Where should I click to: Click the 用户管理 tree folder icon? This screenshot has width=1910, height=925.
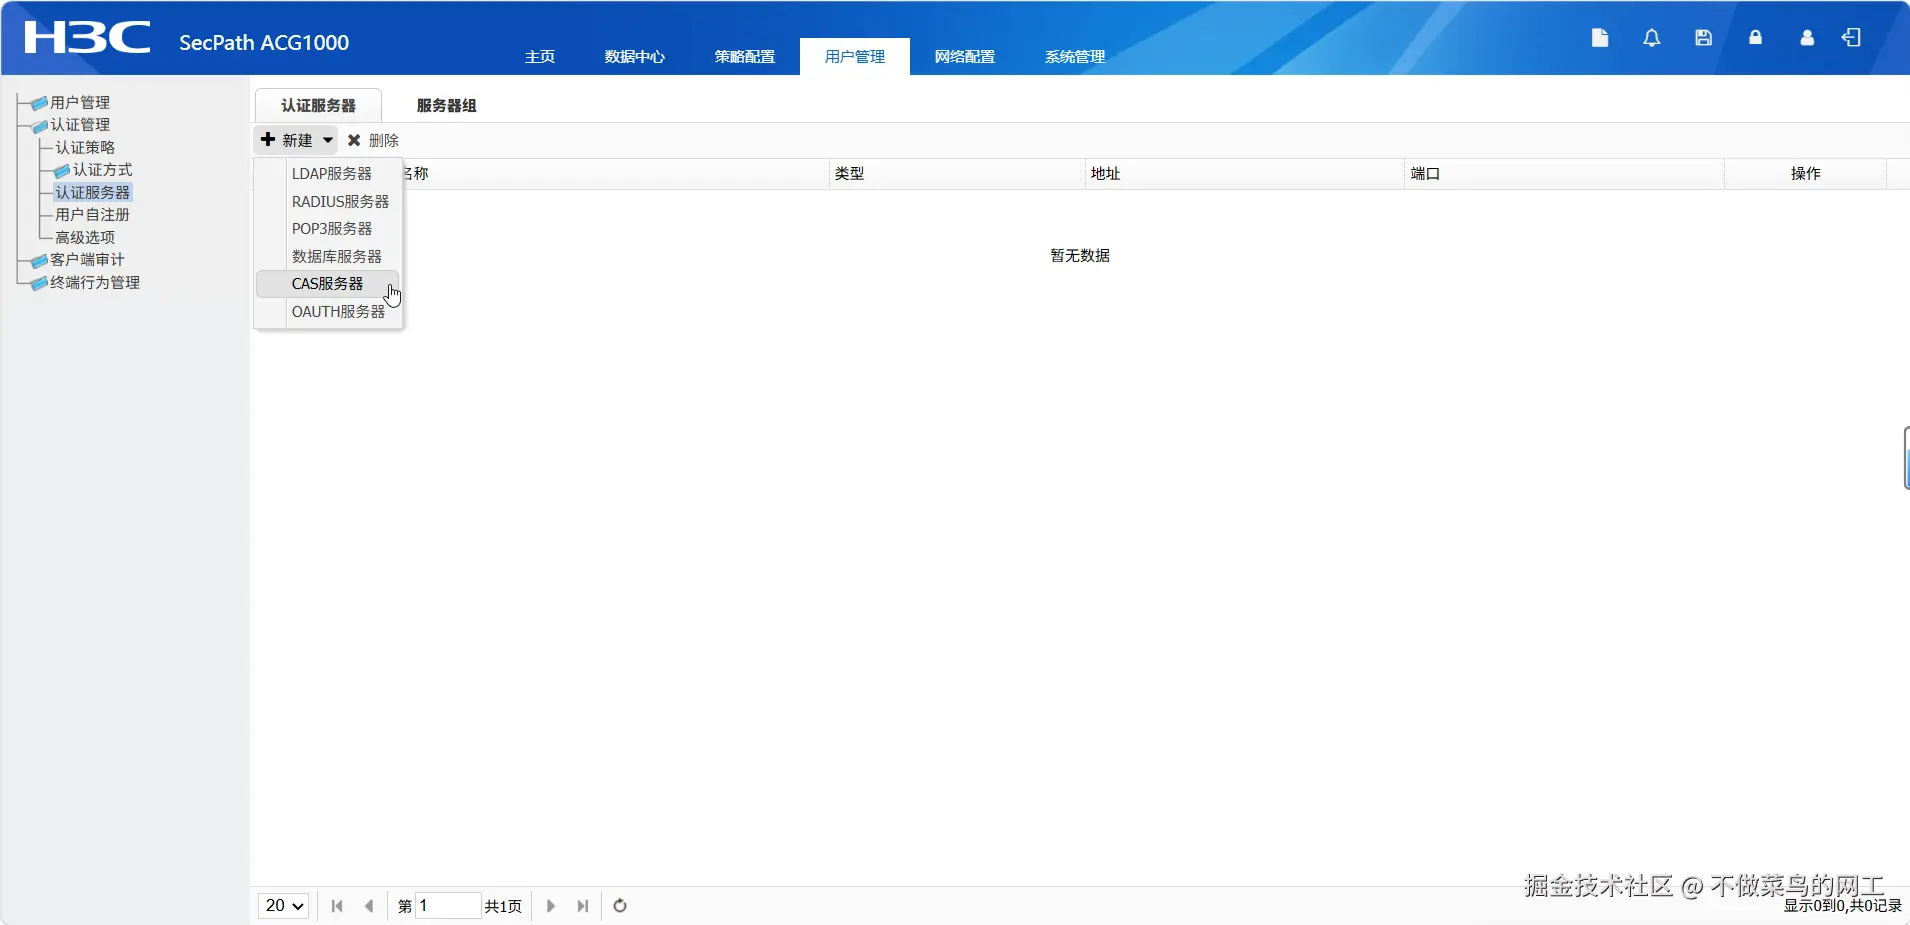39,103
